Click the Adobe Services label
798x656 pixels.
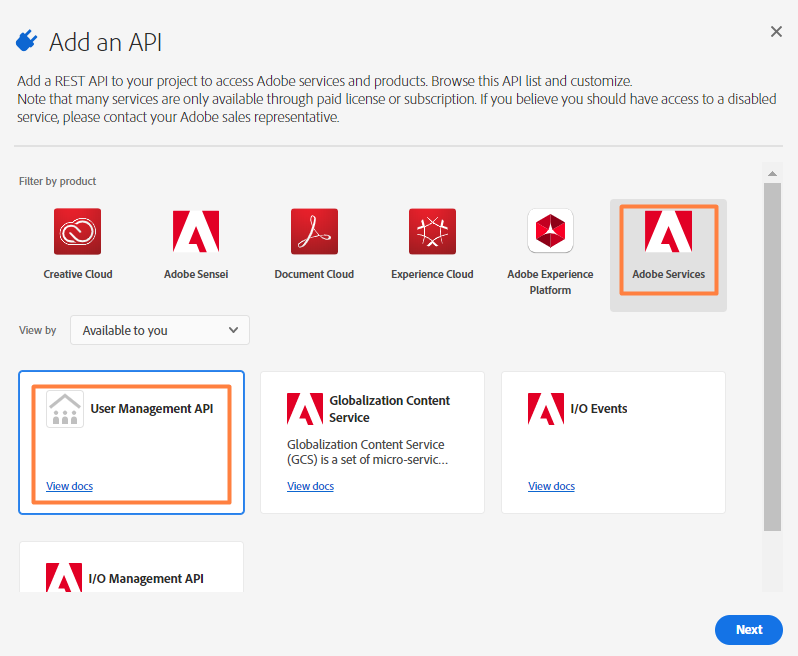click(x=668, y=274)
